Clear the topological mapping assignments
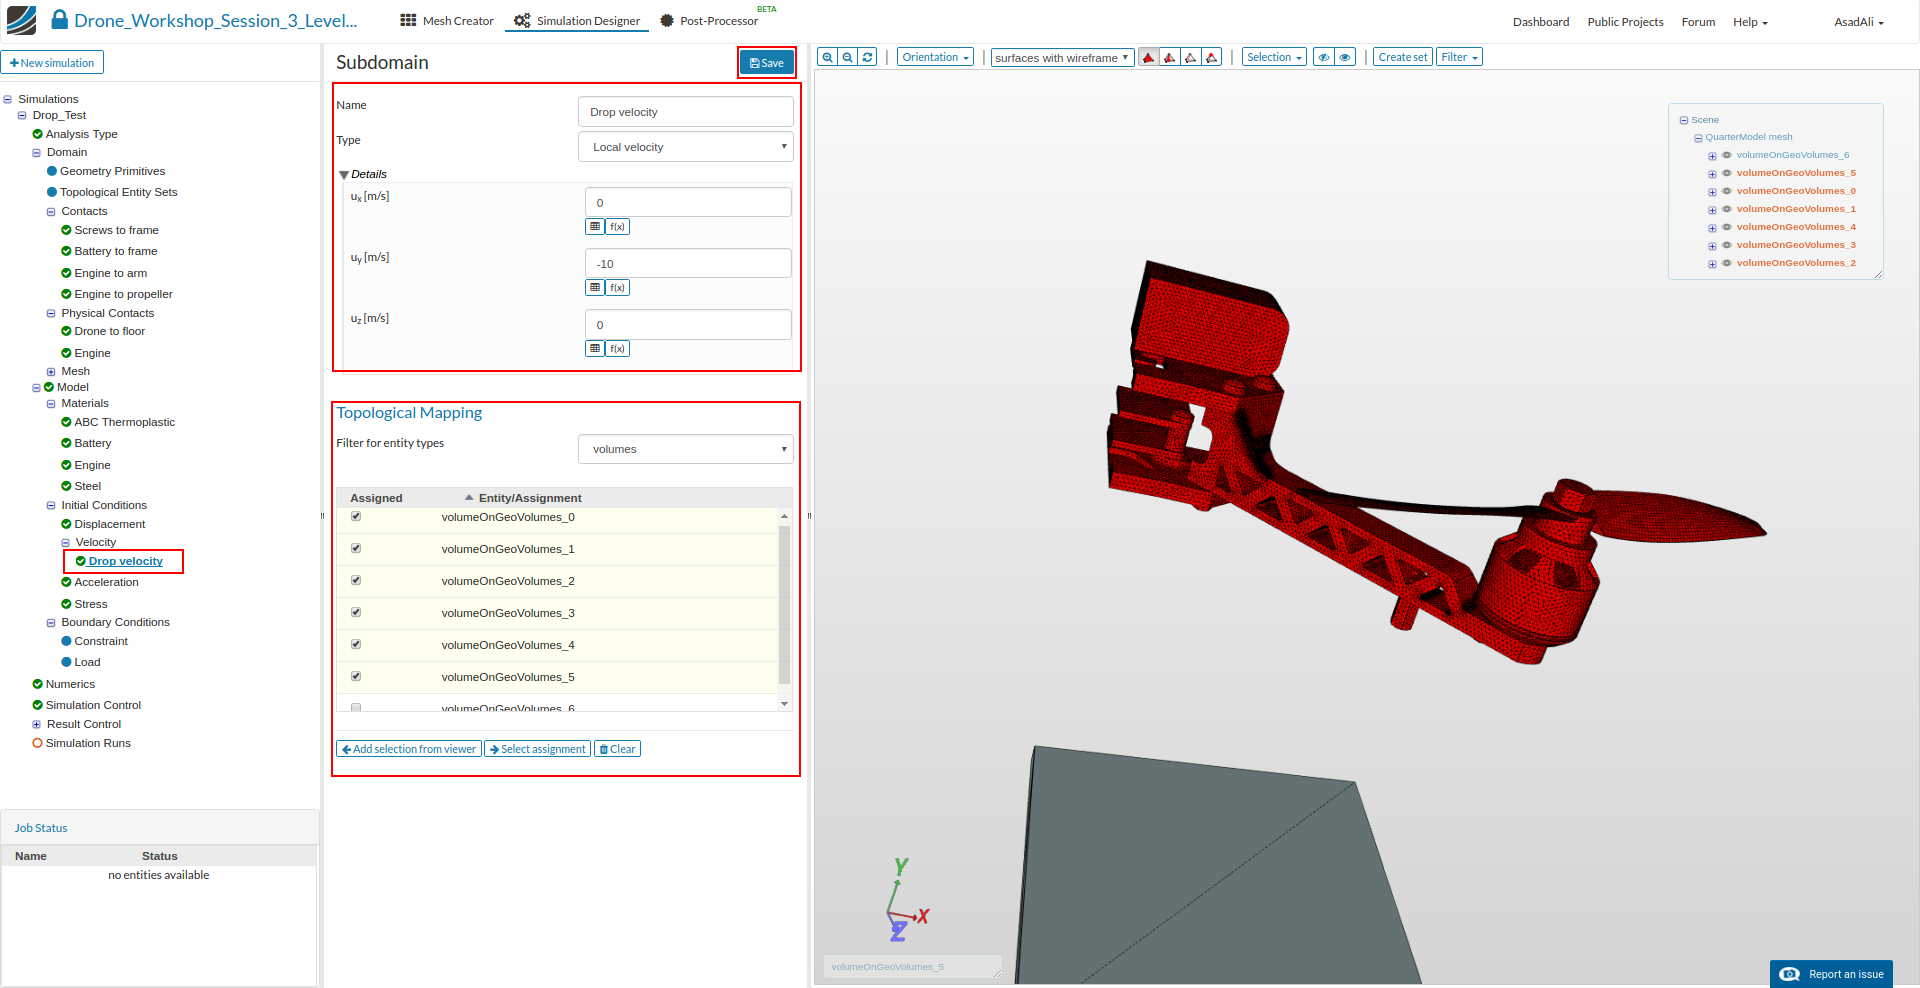The image size is (1920, 988). (x=617, y=749)
